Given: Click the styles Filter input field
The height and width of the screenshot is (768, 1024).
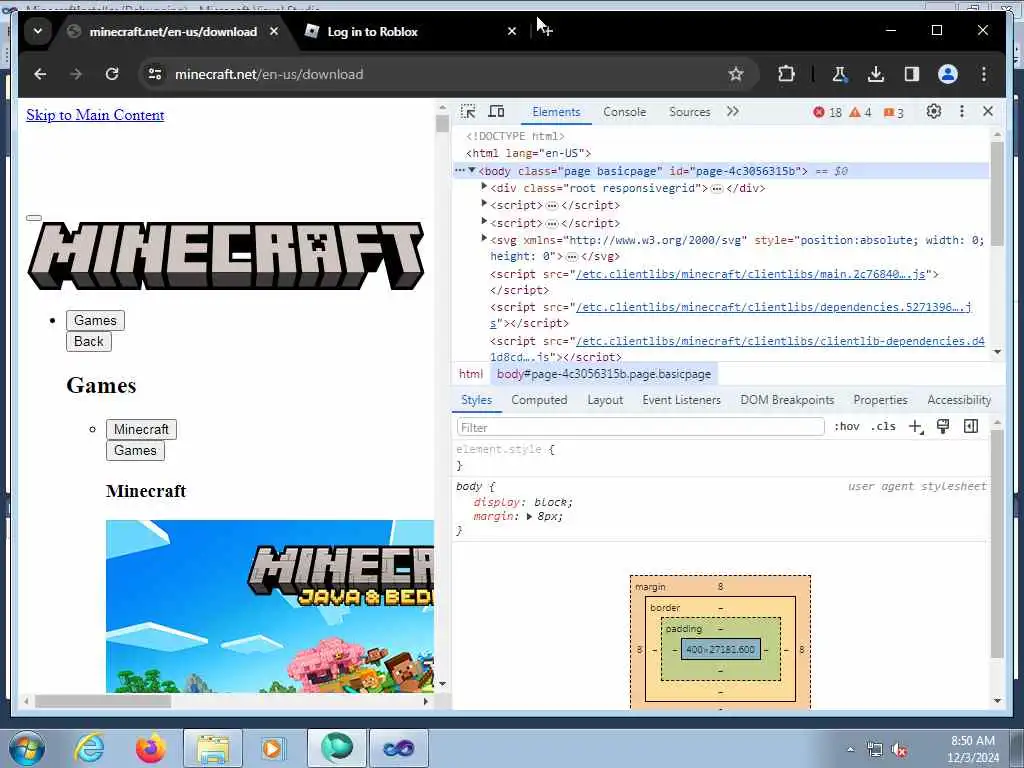Looking at the screenshot, I should [640, 427].
